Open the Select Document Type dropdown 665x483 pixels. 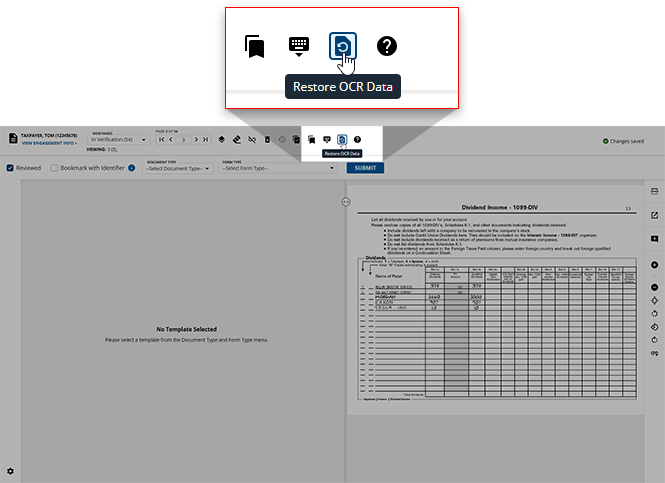(178, 168)
